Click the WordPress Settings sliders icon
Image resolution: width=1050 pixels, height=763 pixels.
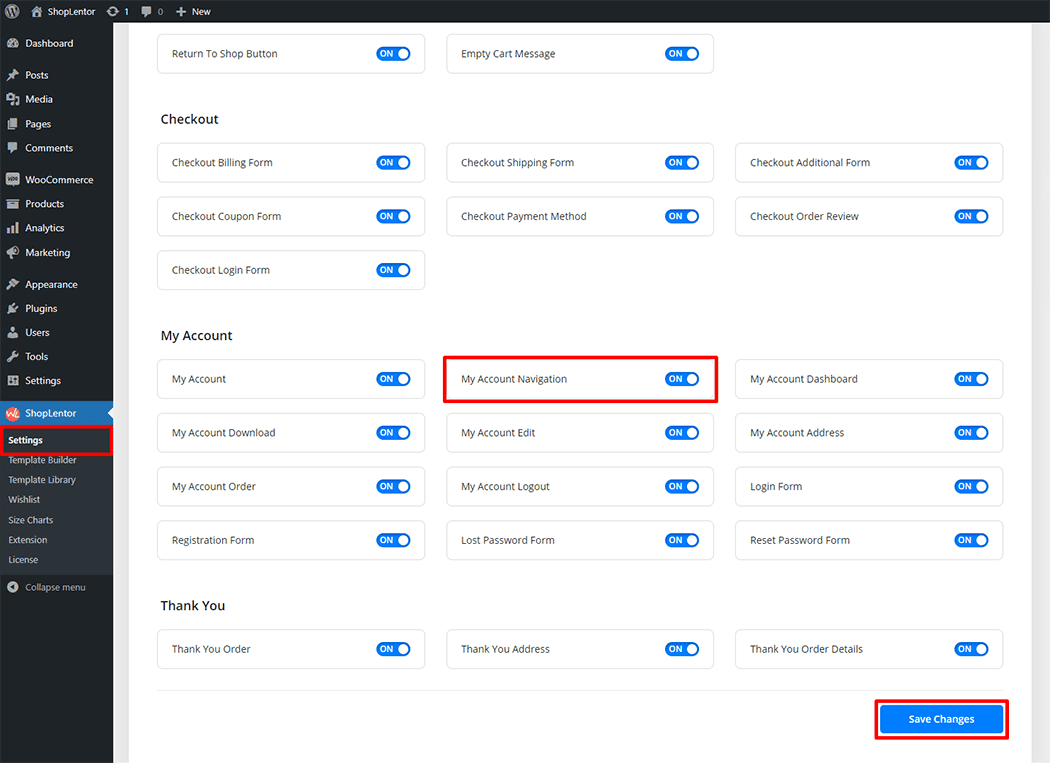tap(13, 380)
